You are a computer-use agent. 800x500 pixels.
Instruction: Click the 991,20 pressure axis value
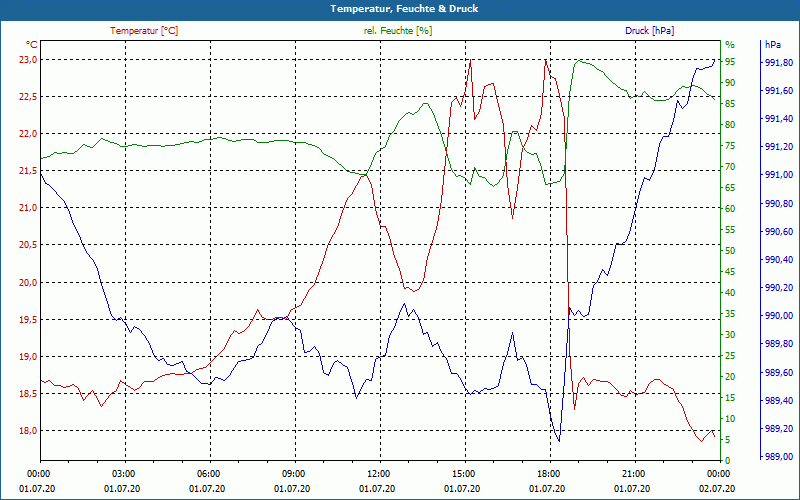point(779,147)
